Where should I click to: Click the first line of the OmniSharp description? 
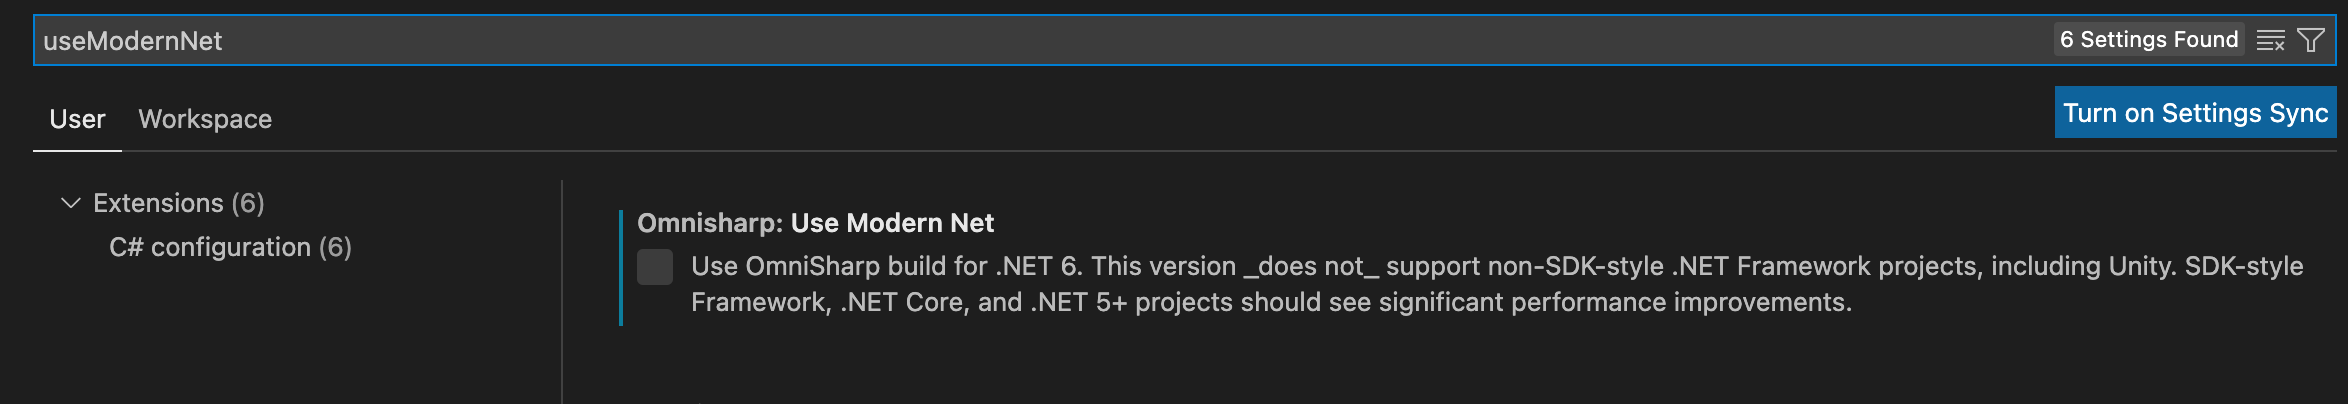[x=1400, y=266]
